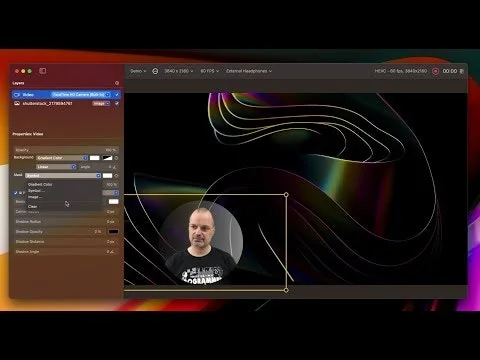Open the small dropdown right of the mask checkbox
The height and width of the screenshot is (360, 480).
pos(111,193)
